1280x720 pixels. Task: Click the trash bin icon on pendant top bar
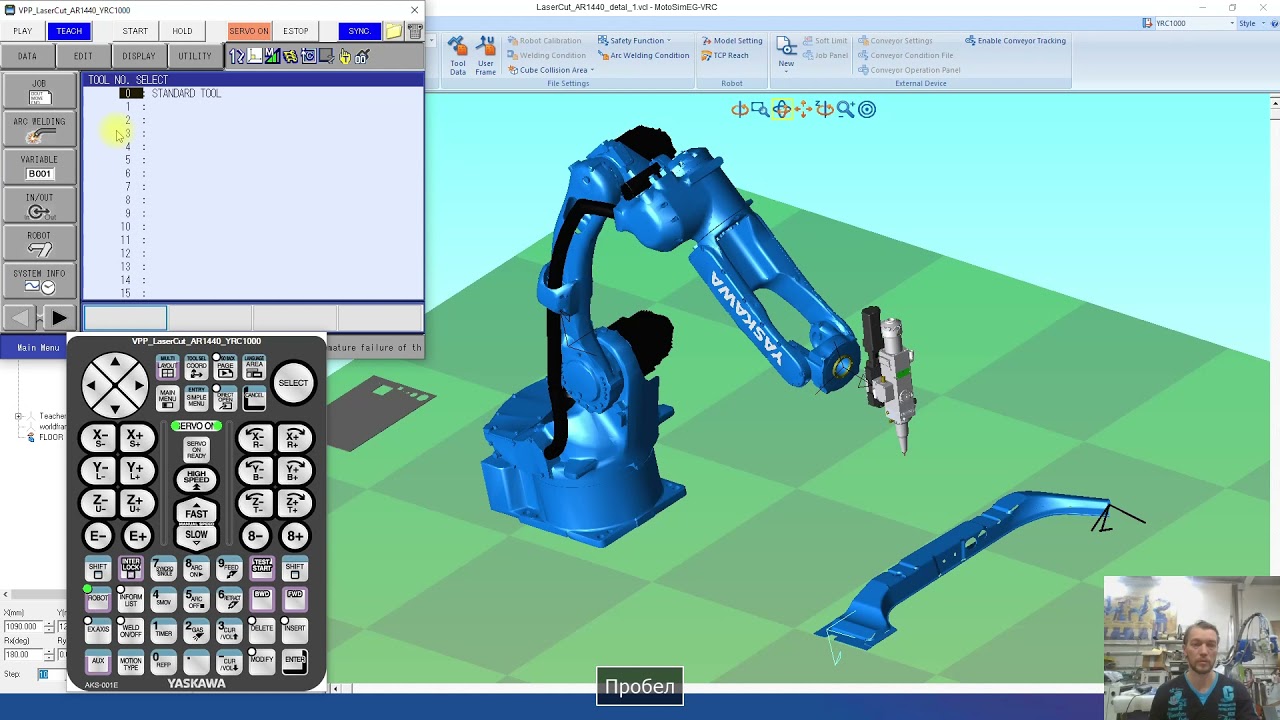(414, 31)
